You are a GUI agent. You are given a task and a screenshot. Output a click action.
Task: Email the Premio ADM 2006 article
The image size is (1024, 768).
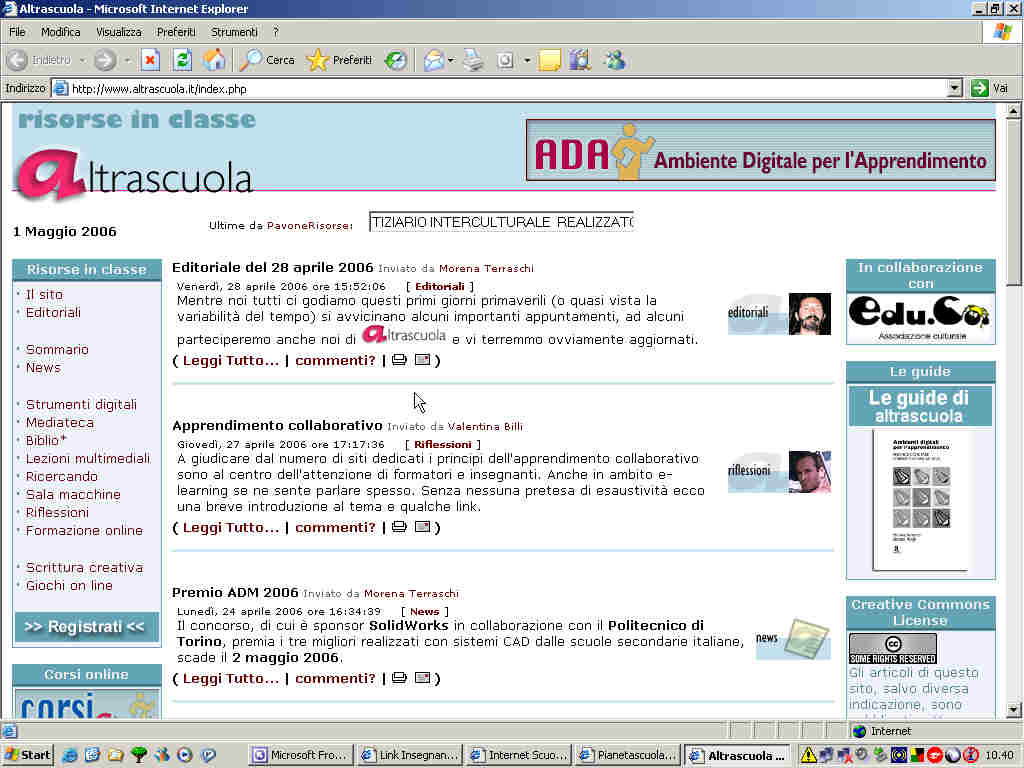point(423,678)
